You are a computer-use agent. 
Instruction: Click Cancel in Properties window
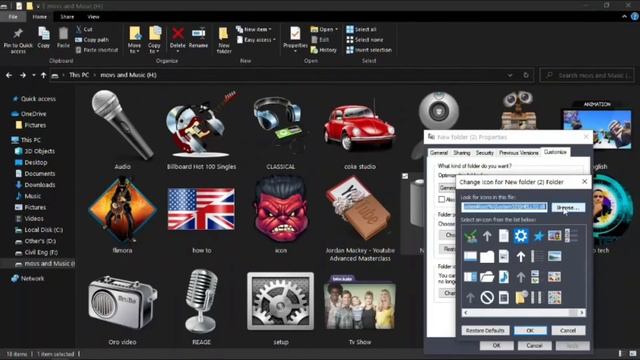[x=534, y=345]
